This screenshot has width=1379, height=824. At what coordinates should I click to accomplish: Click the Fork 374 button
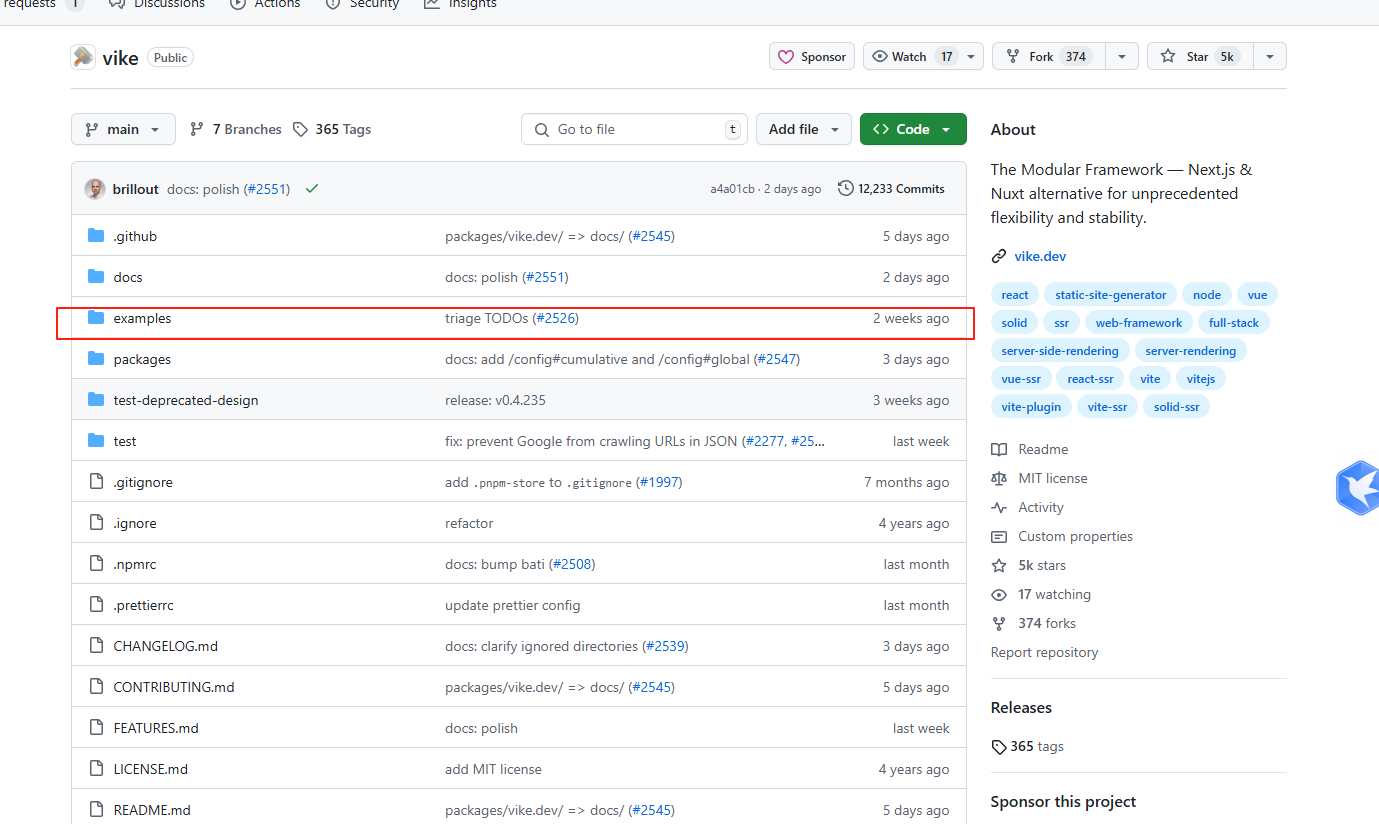pyautogui.click(x=1048, y=57)
